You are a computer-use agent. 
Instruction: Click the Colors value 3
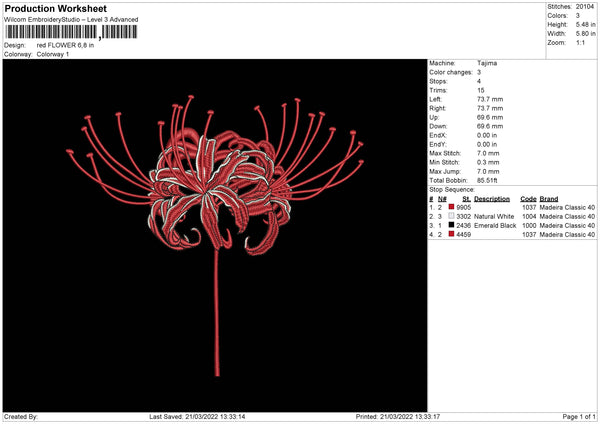tap(578, 16)
